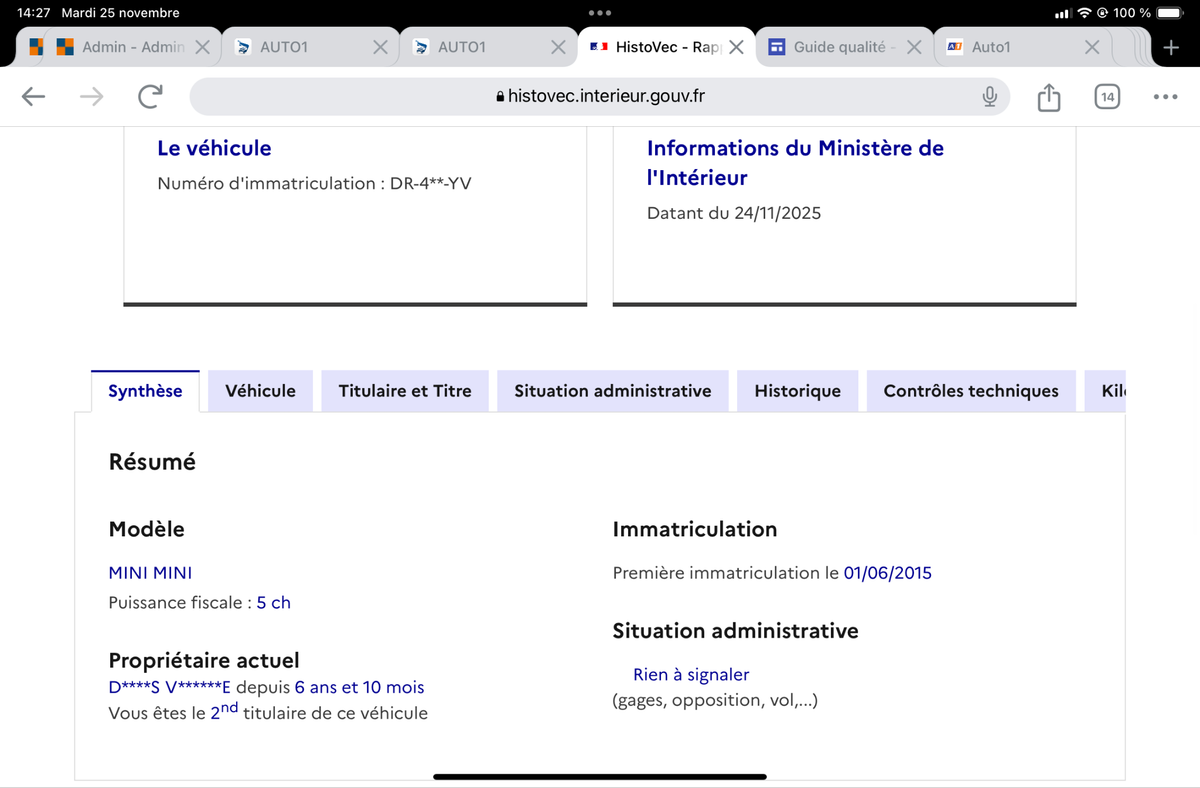Open the share sheet icon
Viewport: 1200px width, 788px height.
point(1048,97)
